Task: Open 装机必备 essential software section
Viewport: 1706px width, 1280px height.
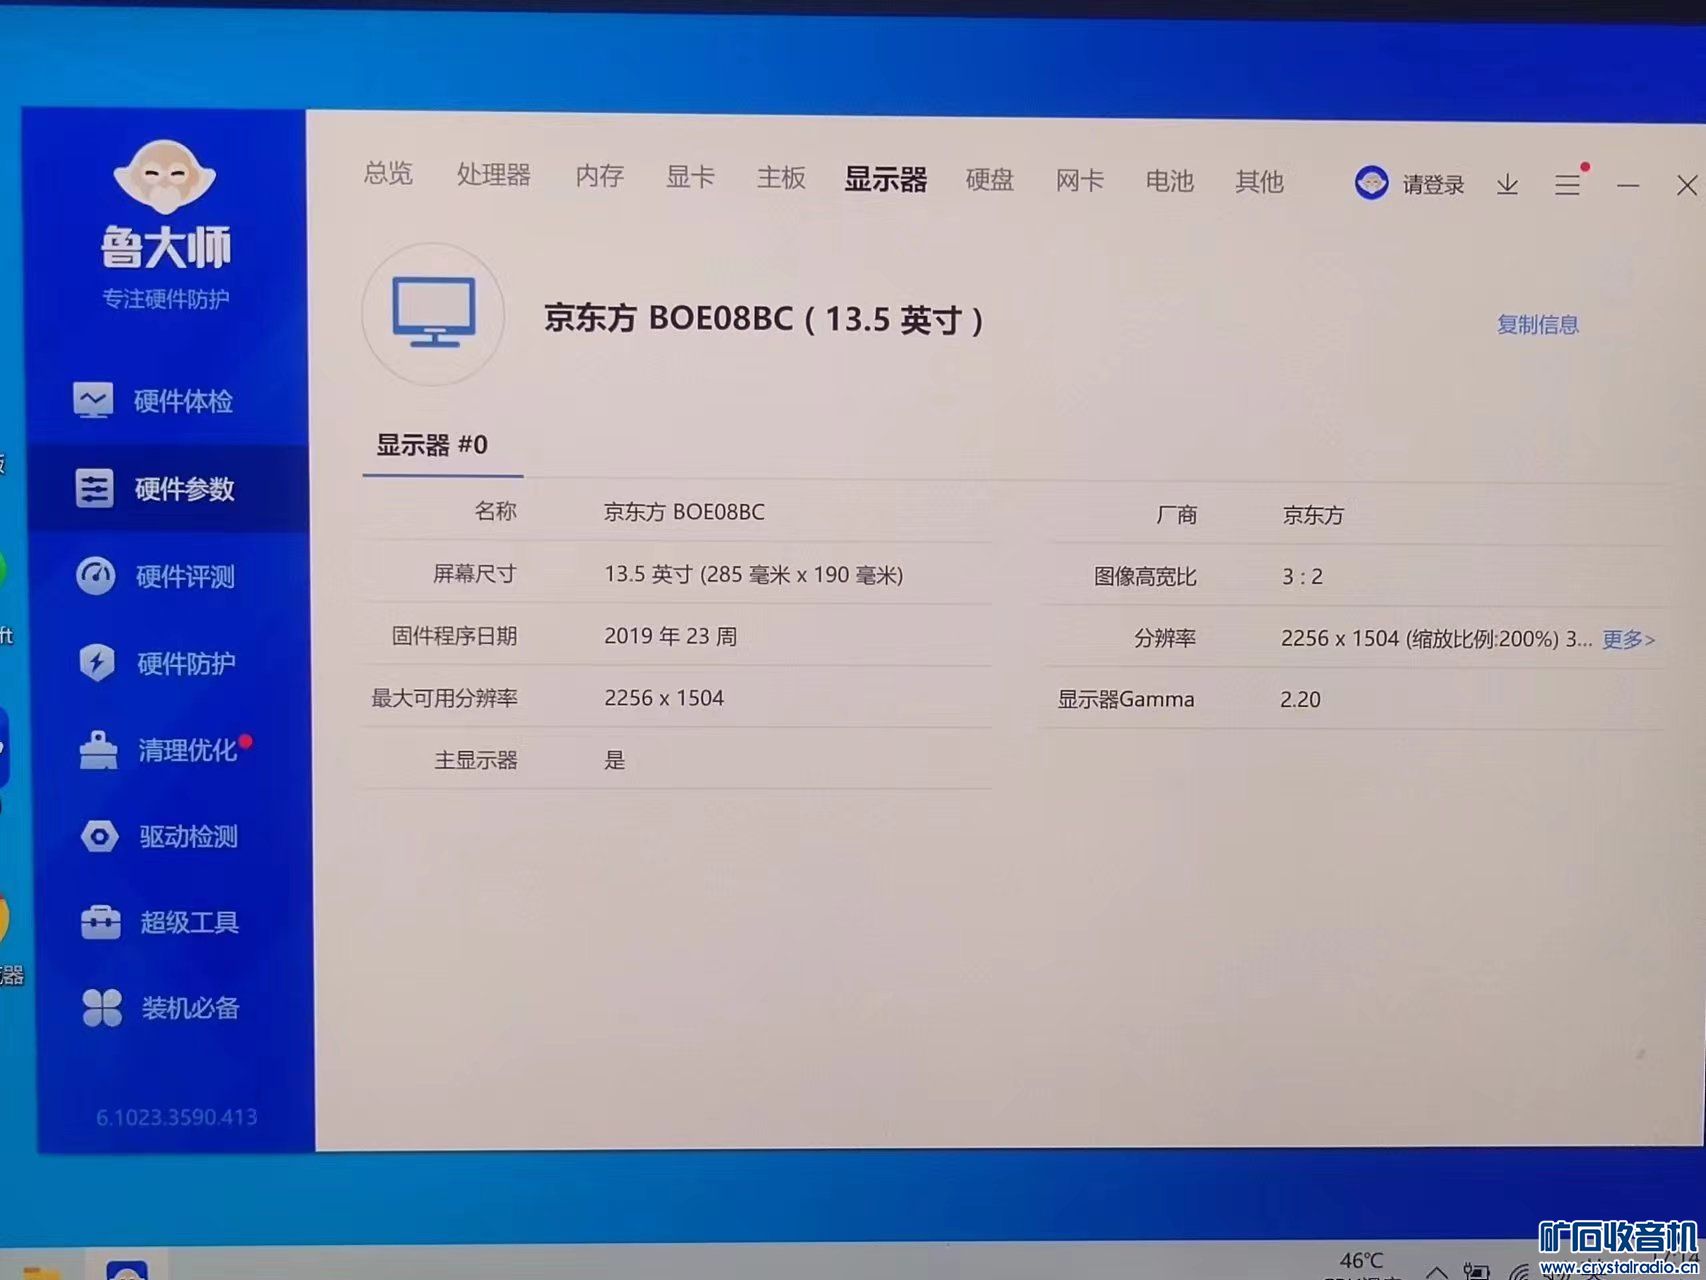Action: [x=161, y=1008]
